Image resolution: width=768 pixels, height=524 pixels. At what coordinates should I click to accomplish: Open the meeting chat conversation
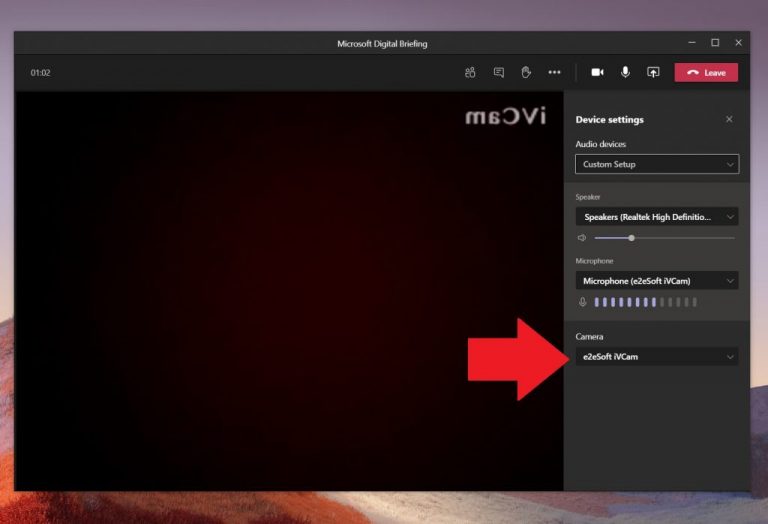(x=499, y=72)
